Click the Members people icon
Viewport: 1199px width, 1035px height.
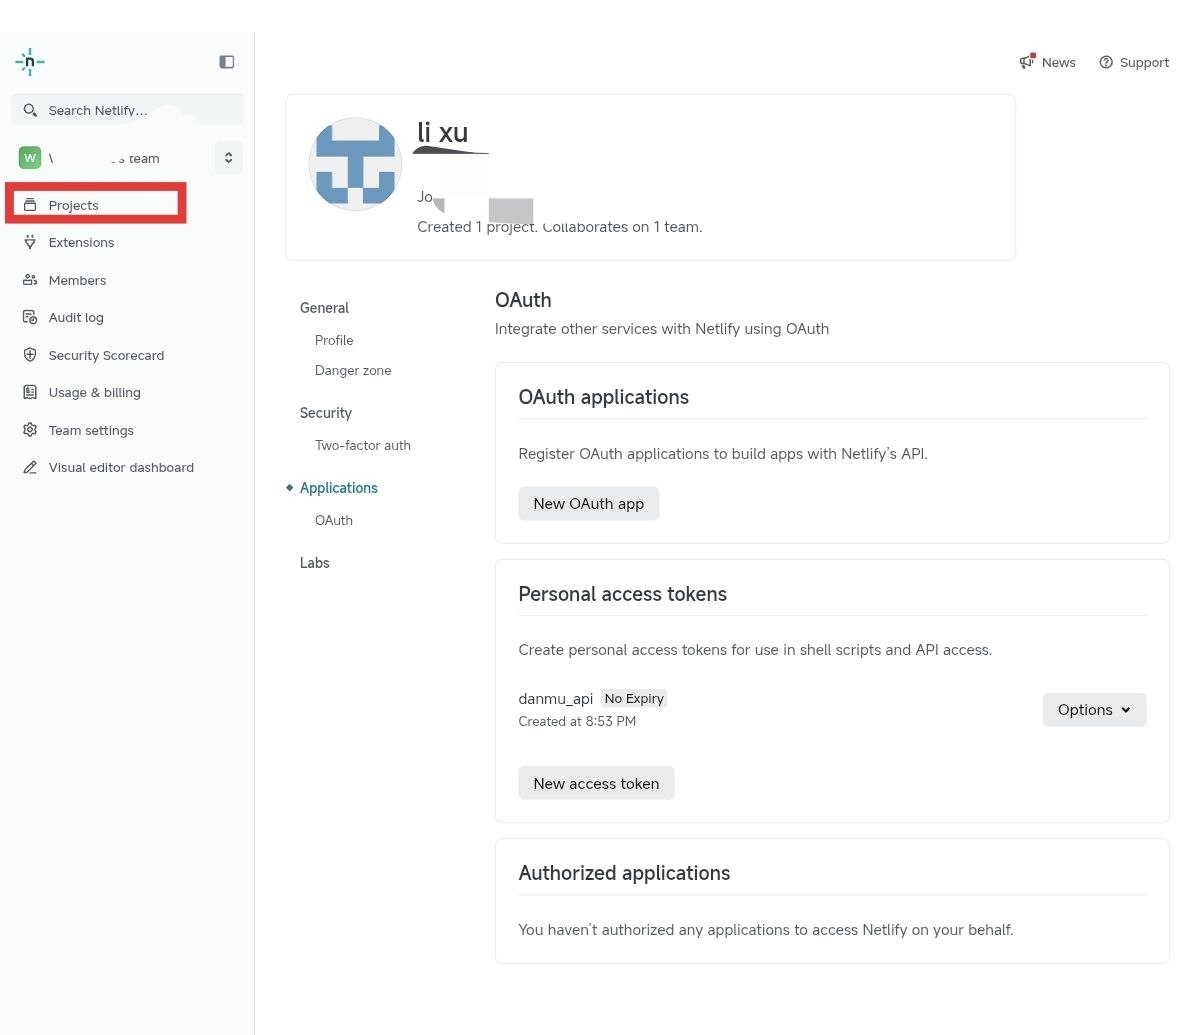[30, 280]
